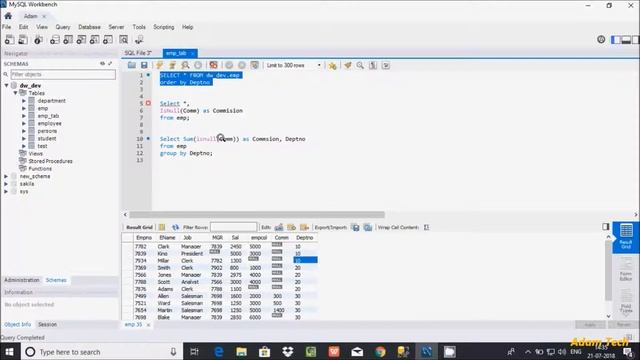Switch to the Session tab
The width and height of the screenshot is (640, 360).
[x=47, y=324]
